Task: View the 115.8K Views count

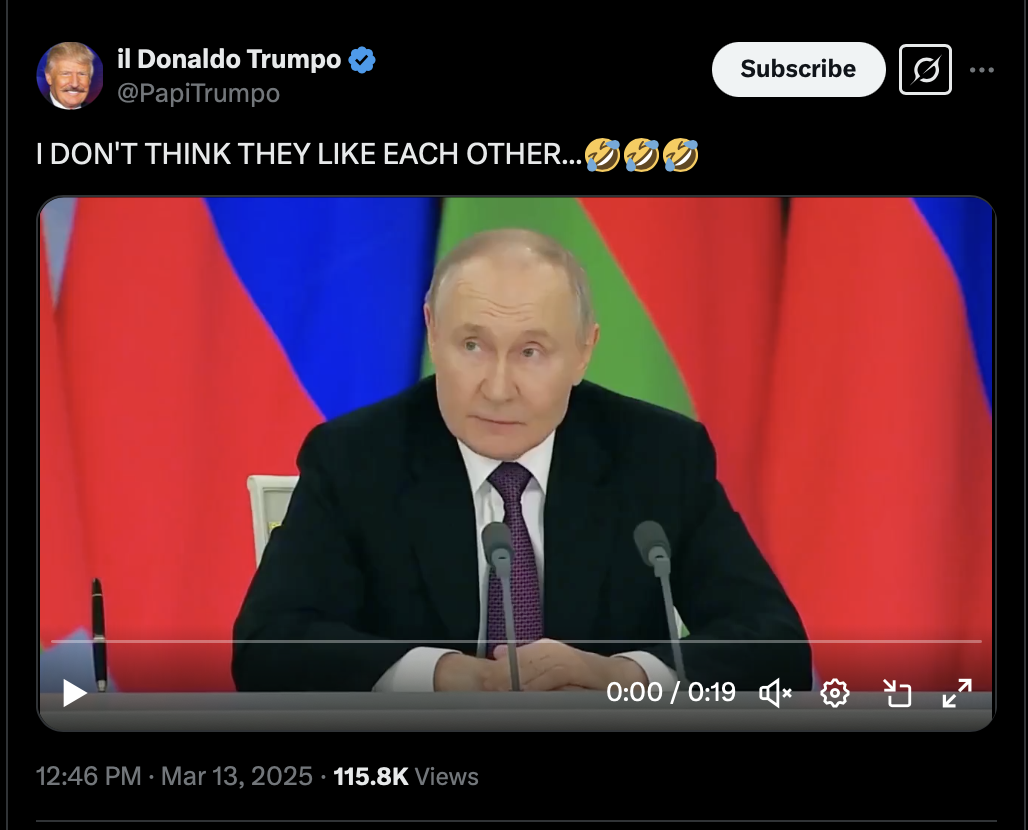Action: click(x=406, y=776)
